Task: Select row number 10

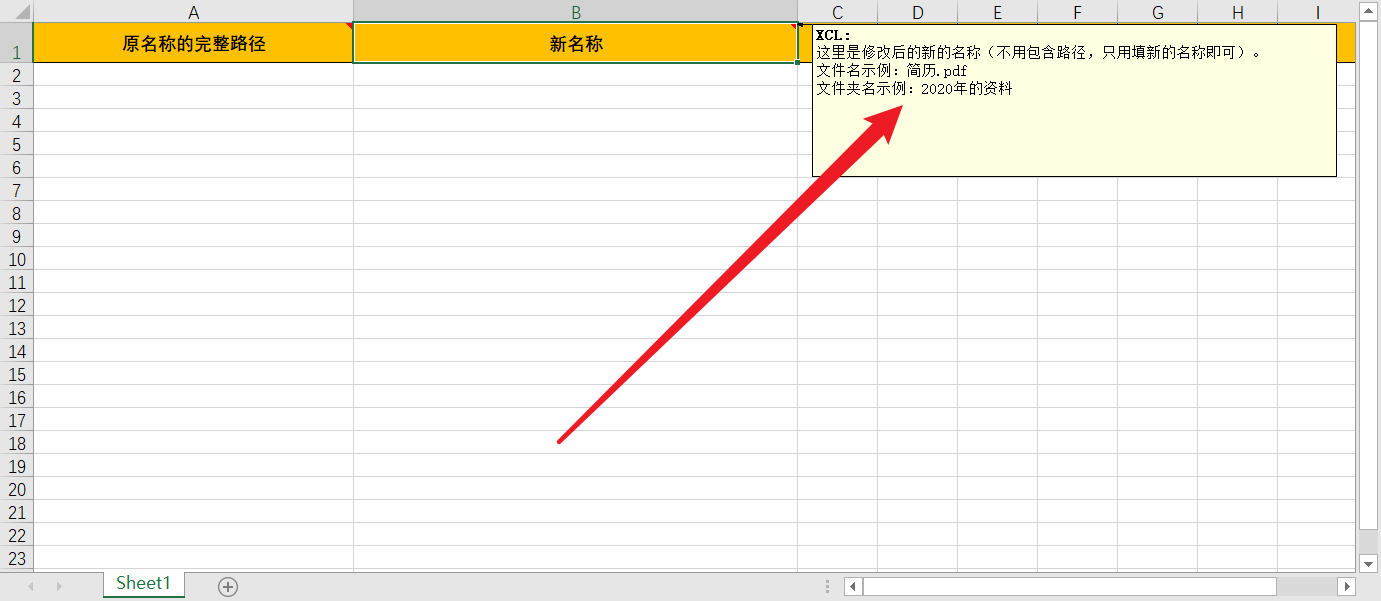Action: coord(15,259)
